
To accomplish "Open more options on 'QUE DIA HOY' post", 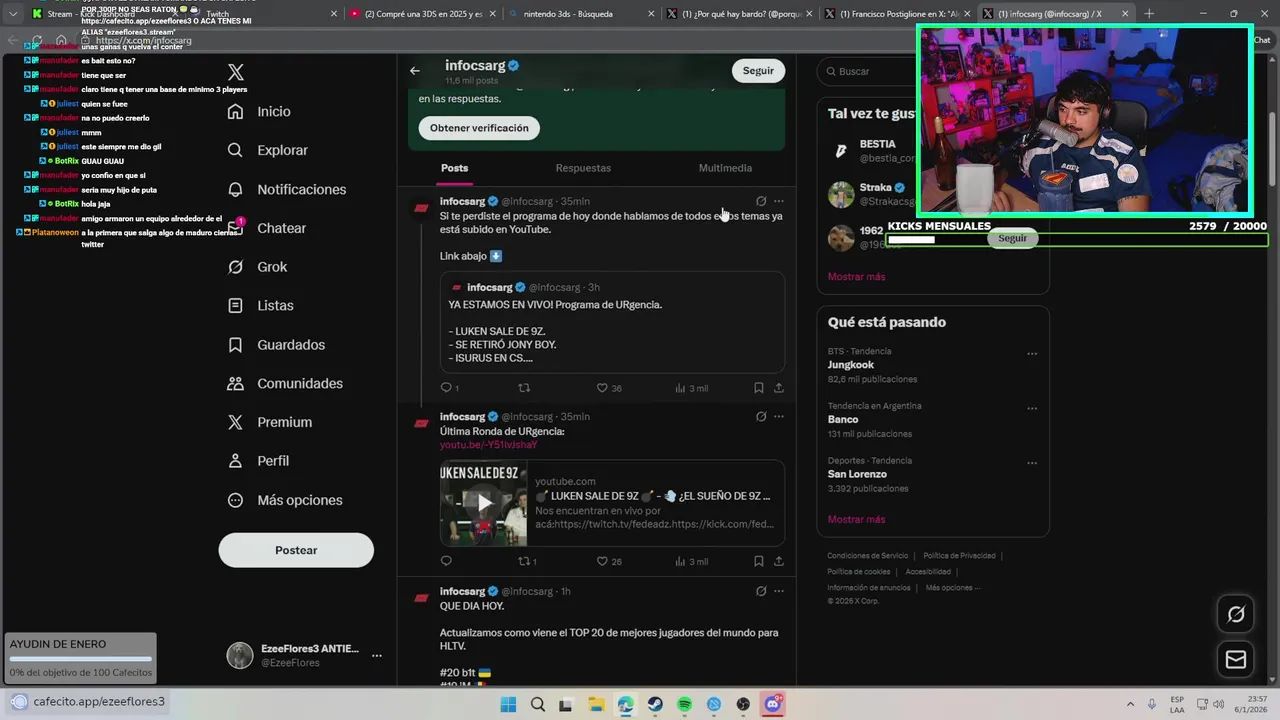I will [779, 591].
